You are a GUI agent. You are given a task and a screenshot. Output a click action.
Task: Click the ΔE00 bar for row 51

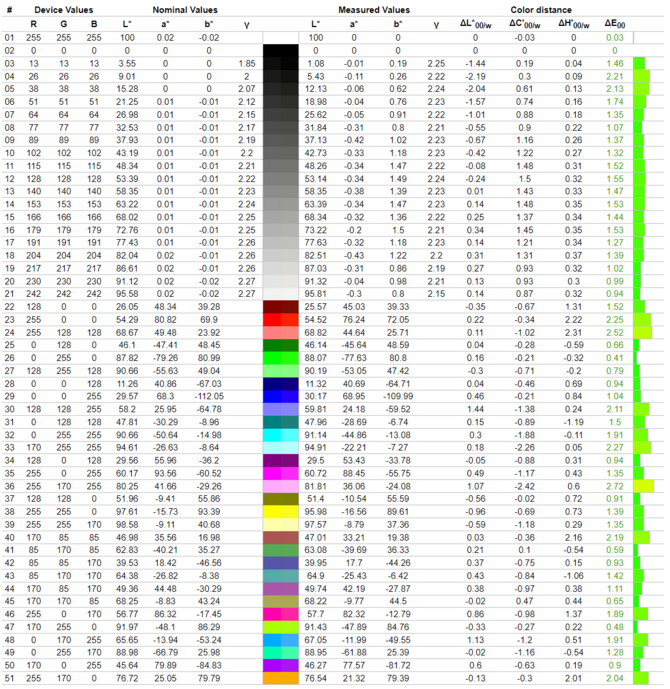[641, 678]
